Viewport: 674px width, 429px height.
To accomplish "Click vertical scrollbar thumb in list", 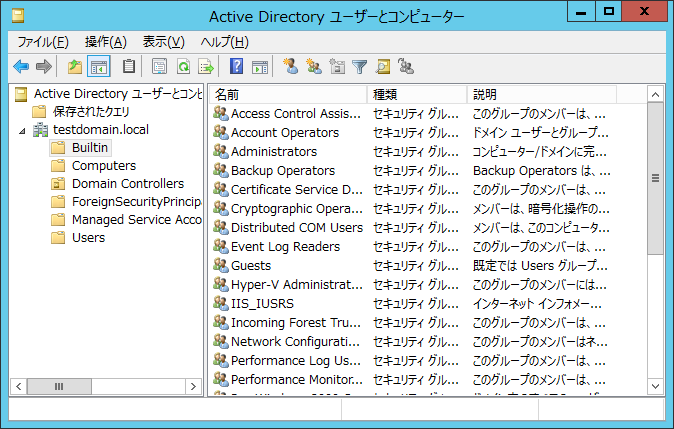I will tap(655, 178).
